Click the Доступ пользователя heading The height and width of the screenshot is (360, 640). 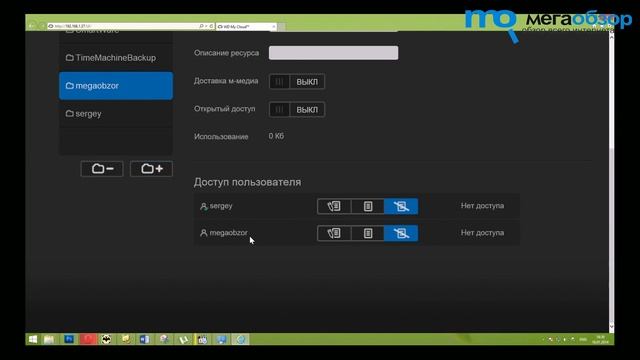[247, 182]
